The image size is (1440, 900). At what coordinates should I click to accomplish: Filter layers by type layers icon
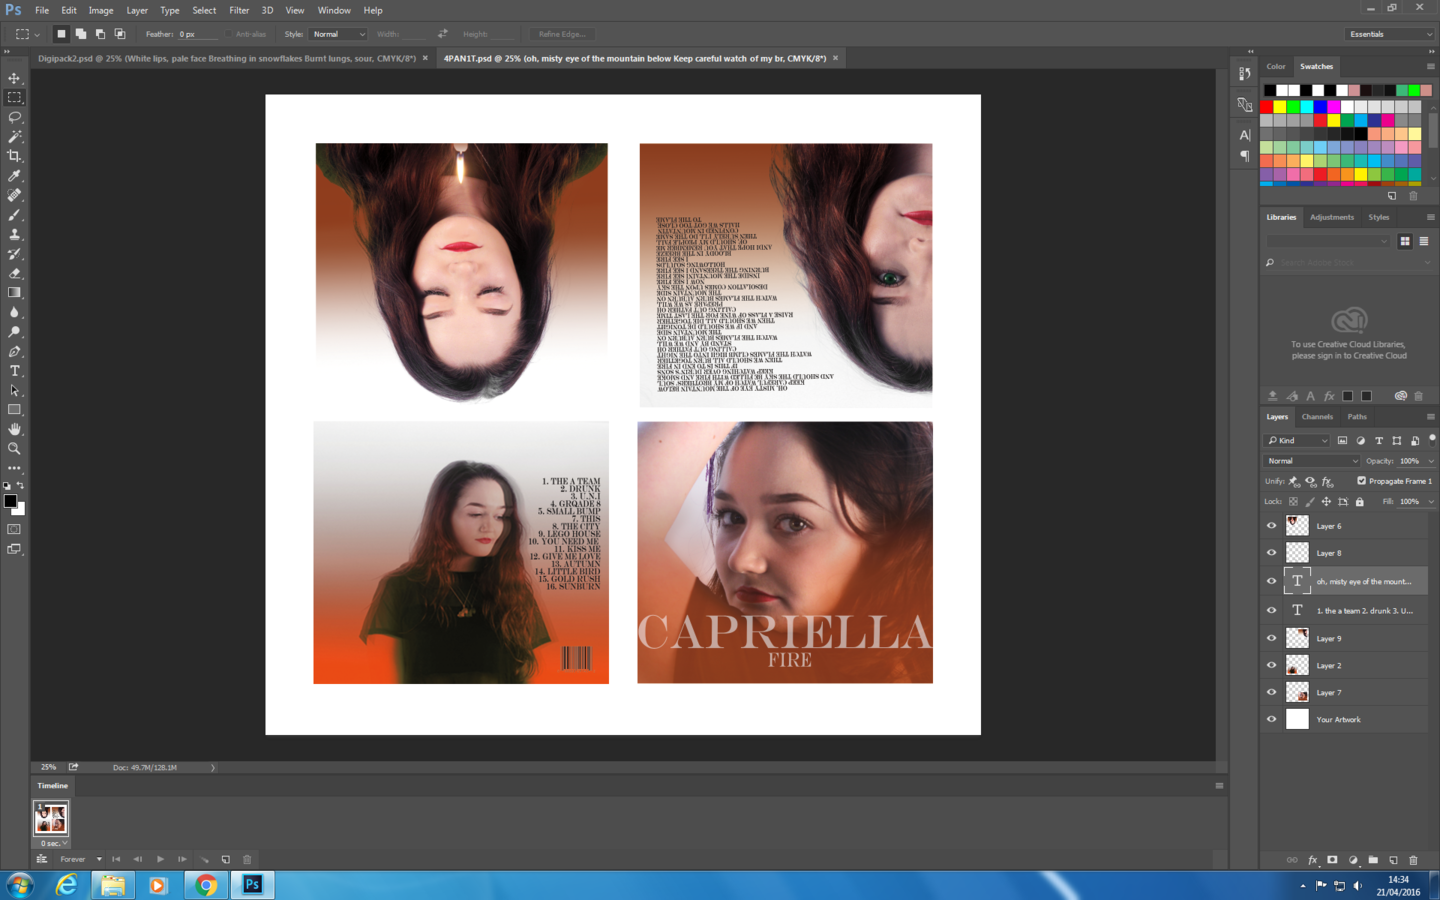click(x=1379, y=440)
